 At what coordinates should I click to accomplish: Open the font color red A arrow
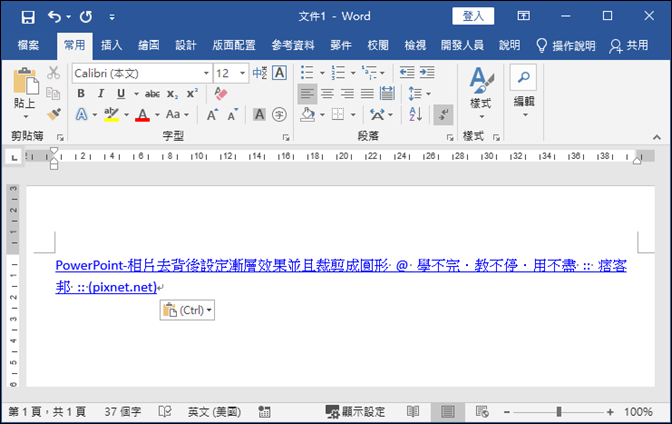pos(157,114)
